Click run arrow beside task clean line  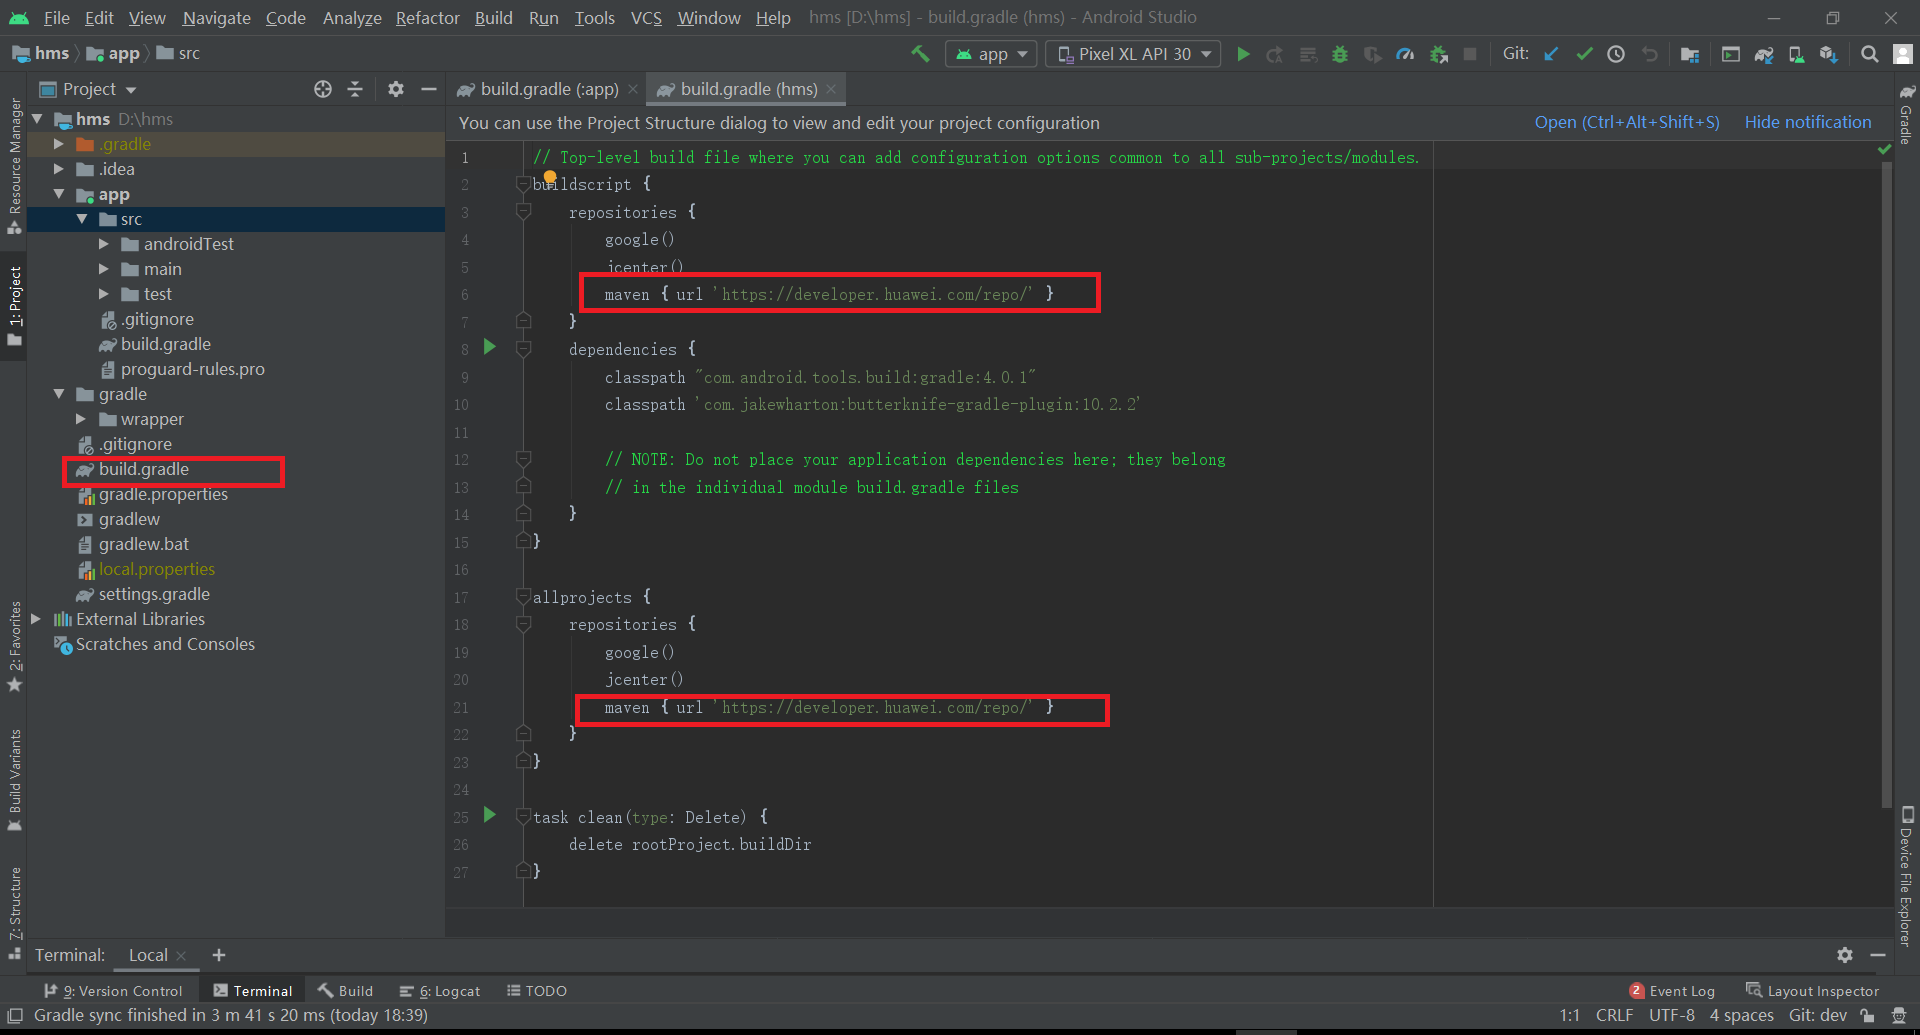[x=490, y=815]
